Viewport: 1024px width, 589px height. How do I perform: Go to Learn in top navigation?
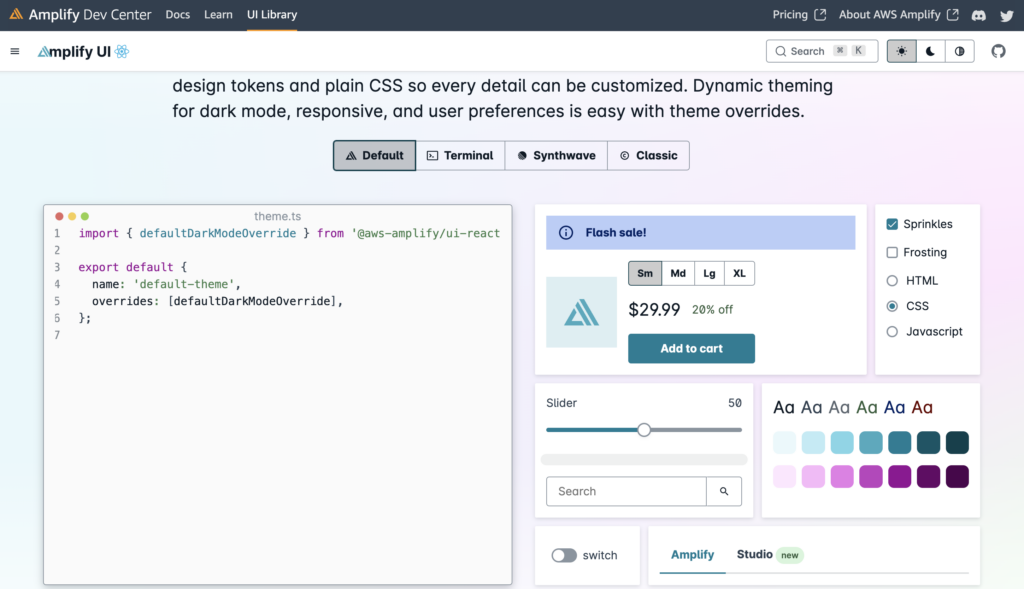218,14
